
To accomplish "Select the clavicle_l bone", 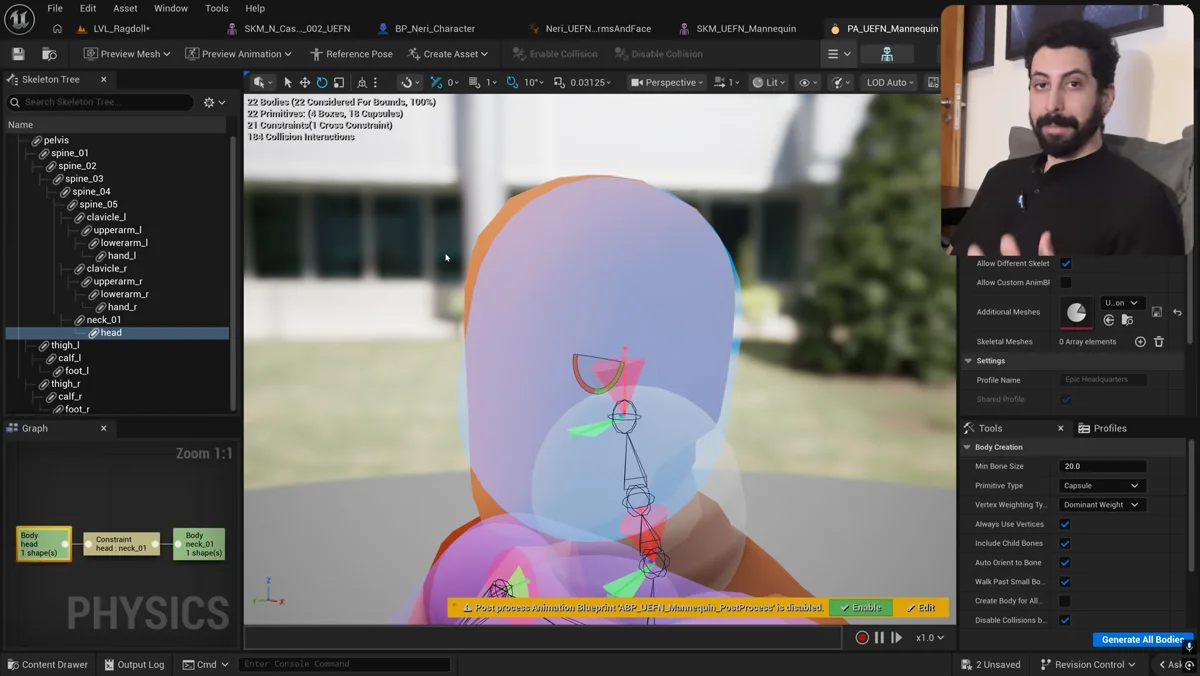I will coord(106,217).
